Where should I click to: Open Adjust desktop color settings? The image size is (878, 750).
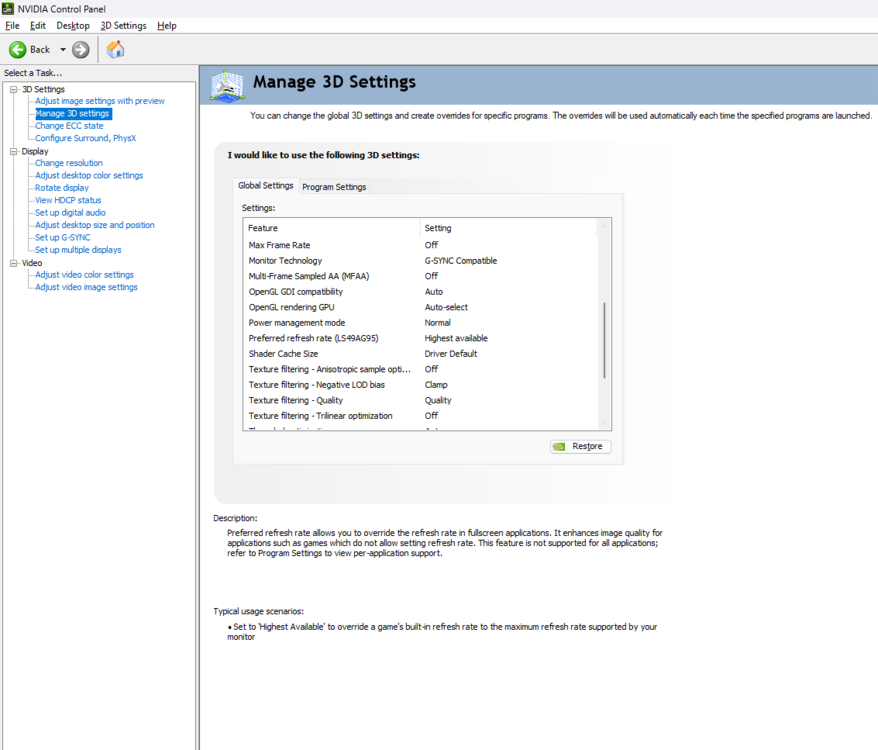(89, 175)
